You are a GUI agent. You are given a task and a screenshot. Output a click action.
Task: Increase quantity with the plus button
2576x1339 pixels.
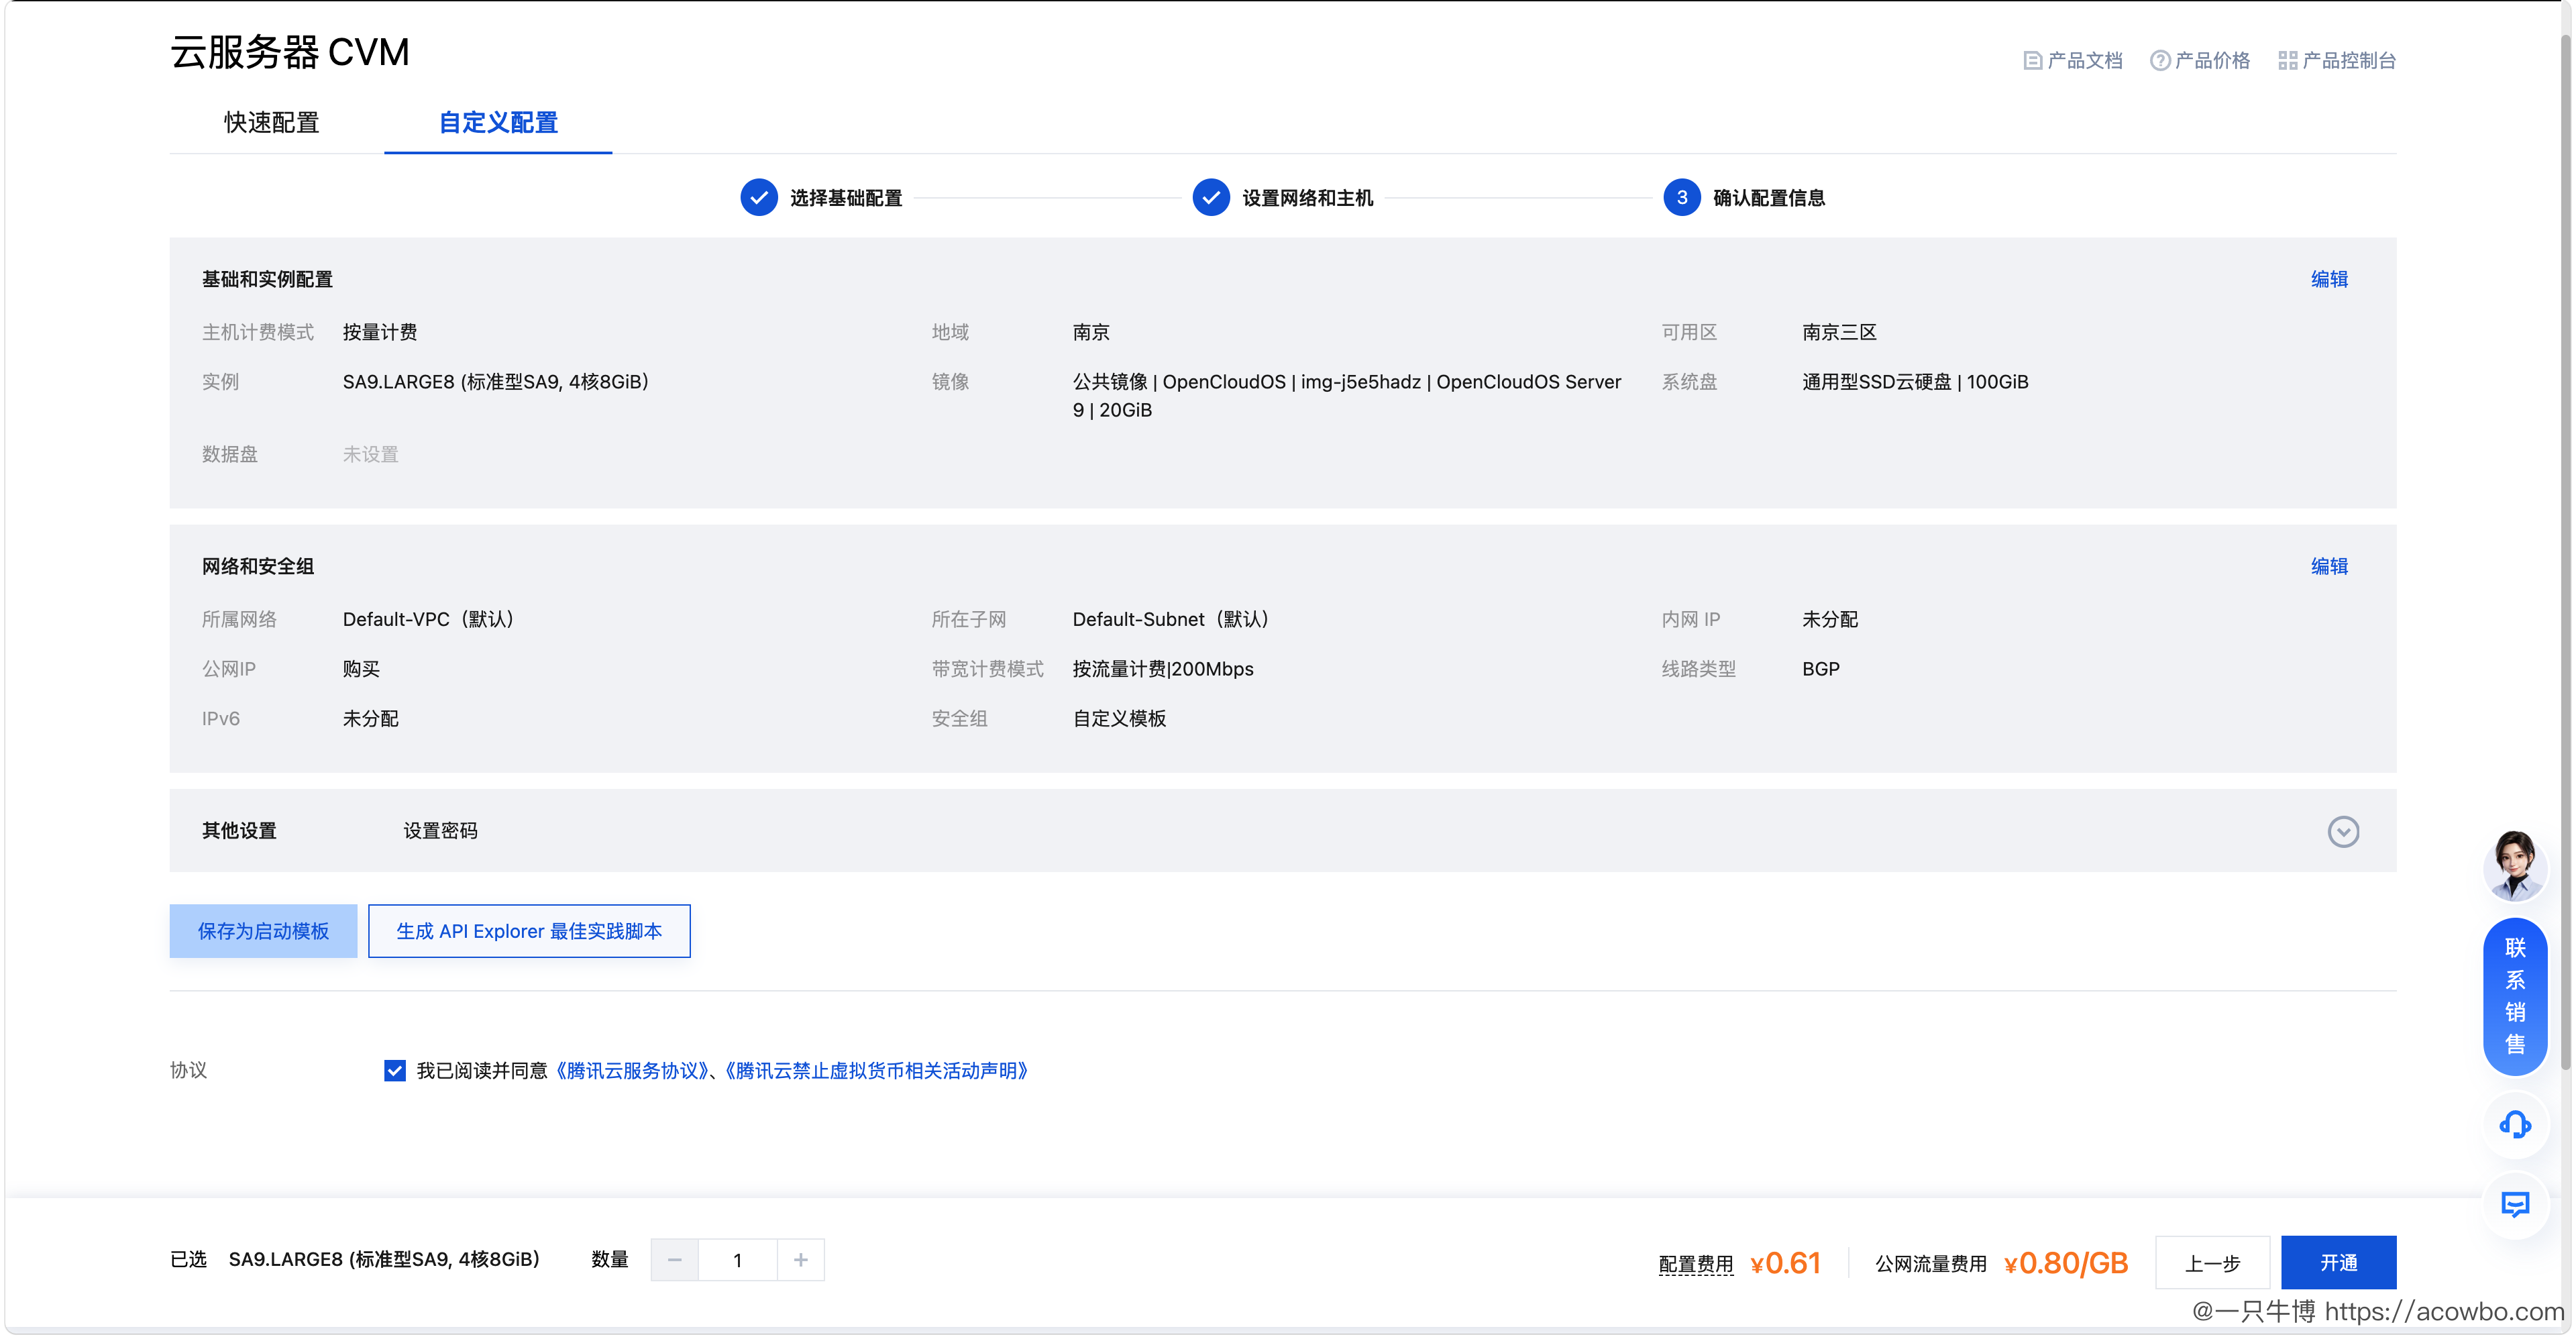coord(801,1260)
